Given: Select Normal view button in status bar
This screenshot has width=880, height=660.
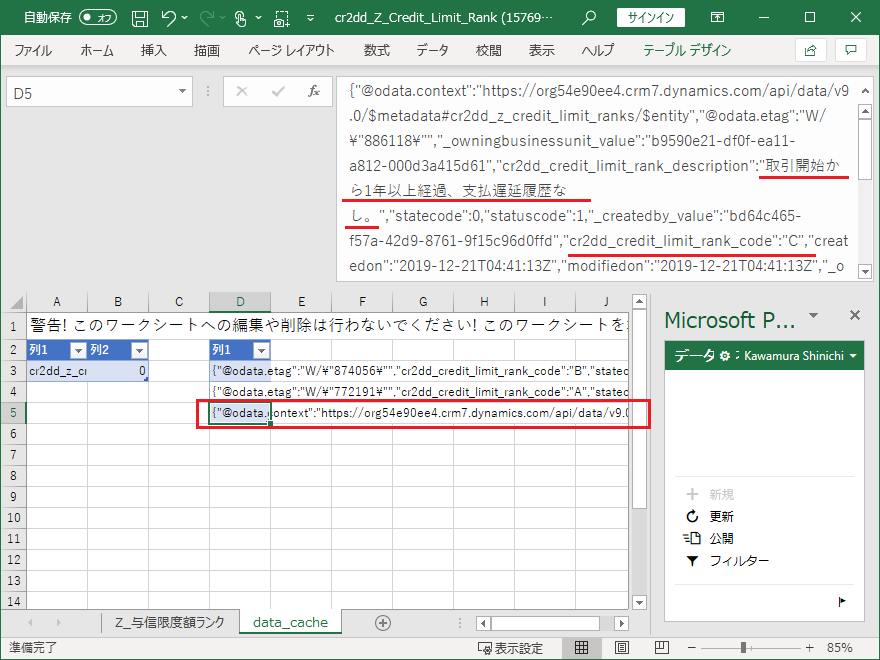Looking at the screenshot, I should [x=581, y=648].
